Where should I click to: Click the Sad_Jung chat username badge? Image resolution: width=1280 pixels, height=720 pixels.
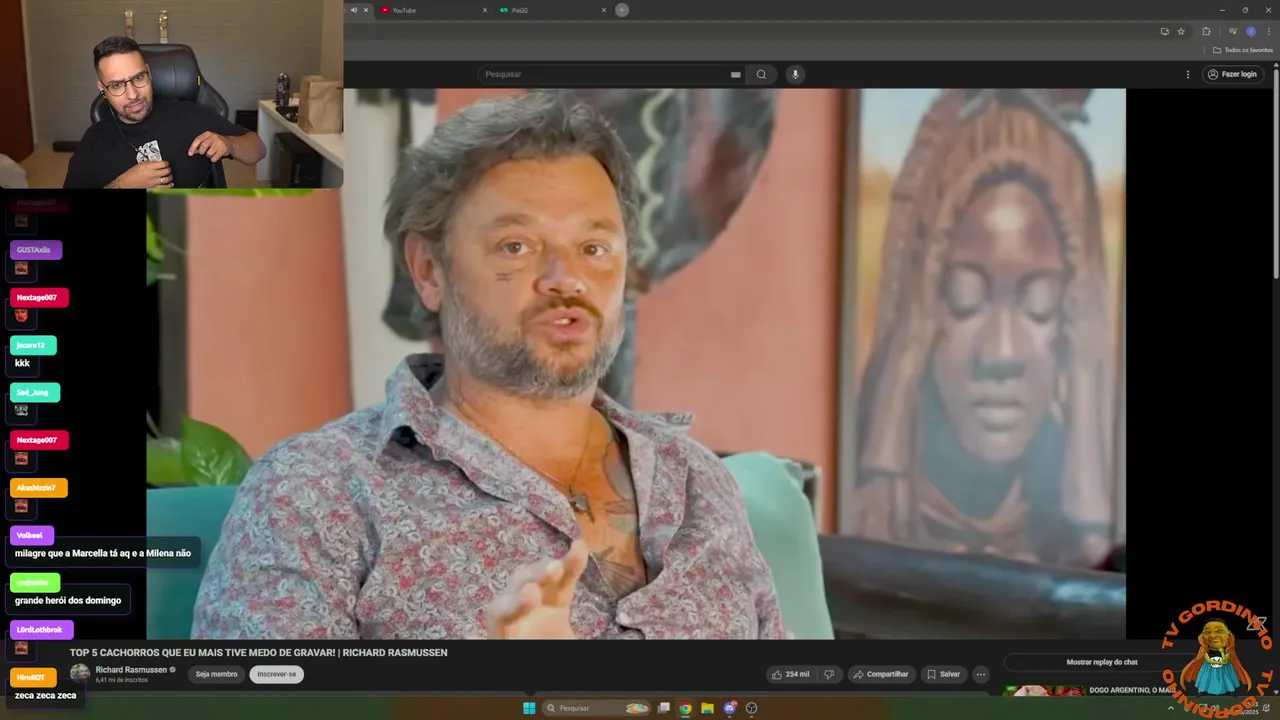34,392
